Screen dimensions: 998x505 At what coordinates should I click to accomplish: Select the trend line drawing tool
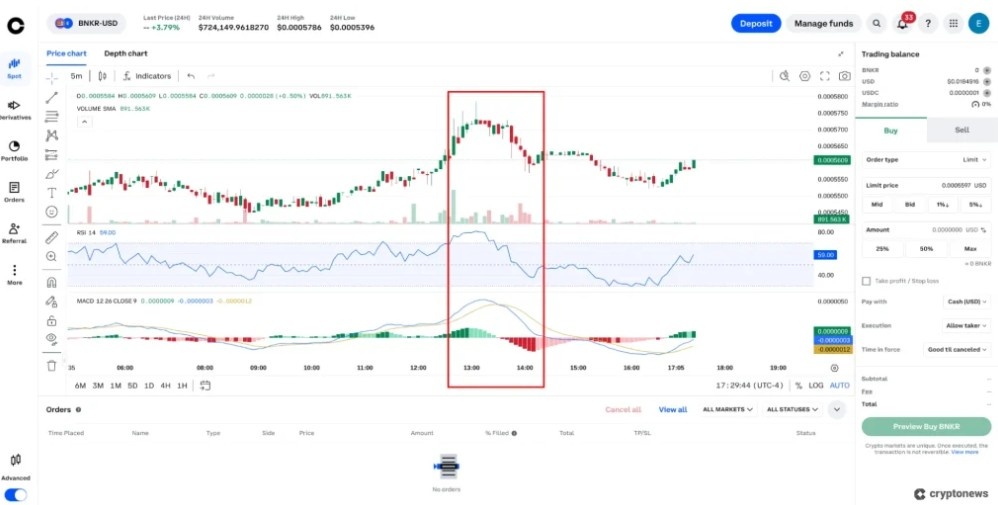click(52, 97)
